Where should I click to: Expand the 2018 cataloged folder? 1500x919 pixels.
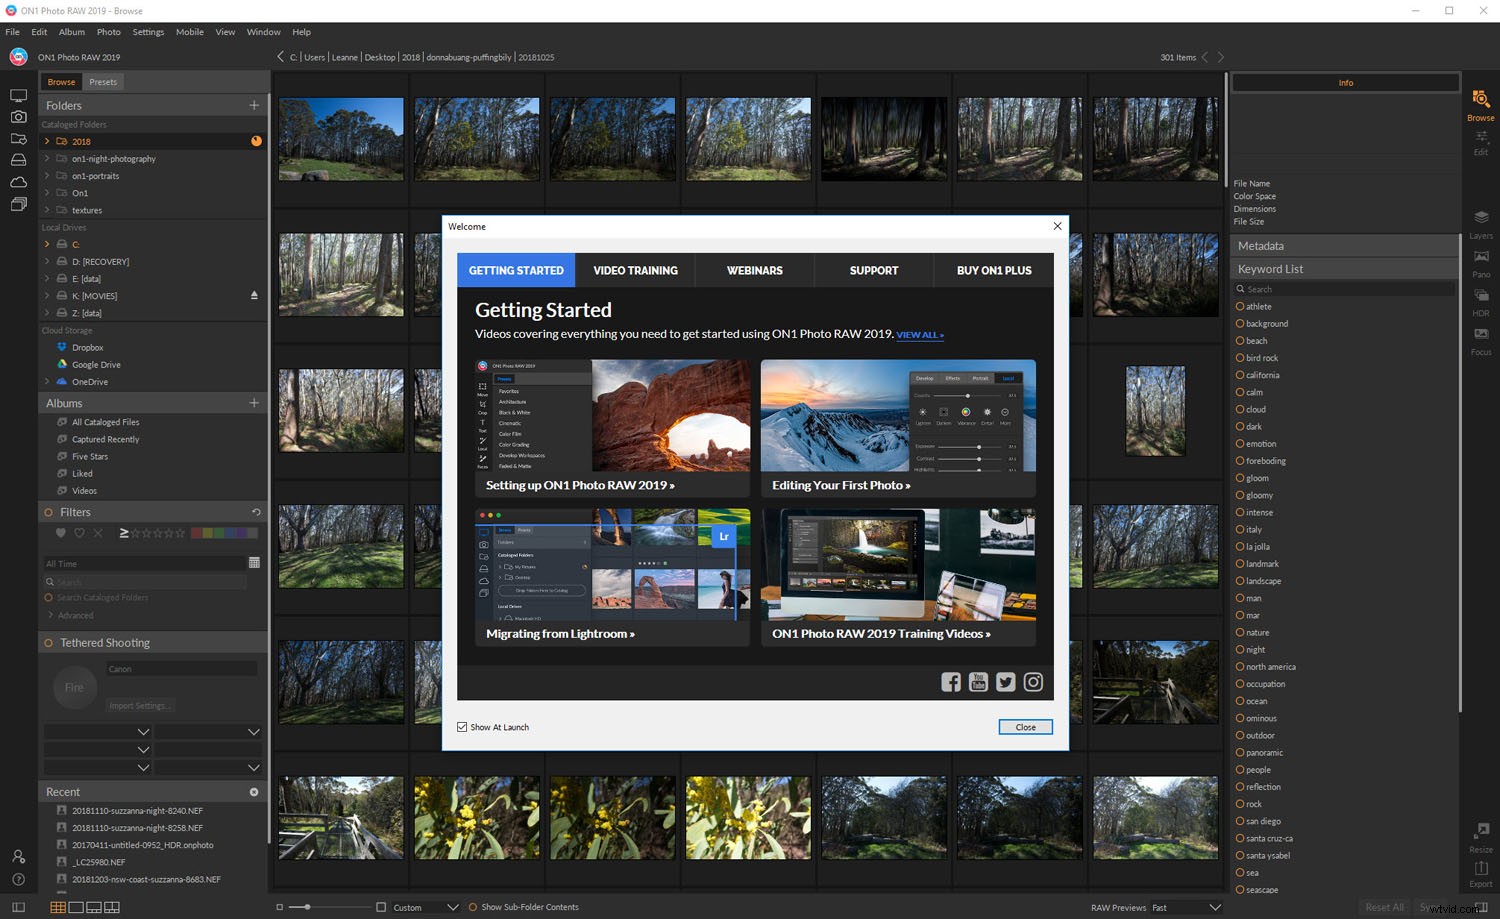pyautogui.click(x=46, y=141)
